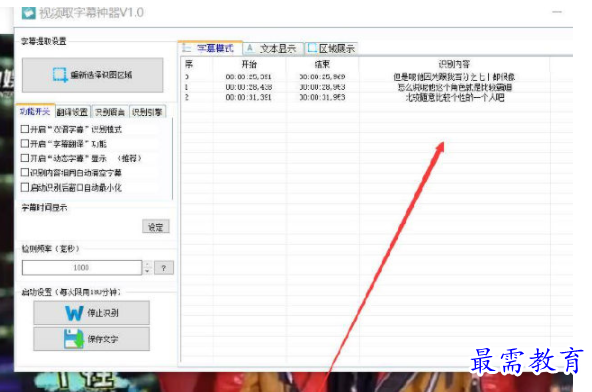The image size is (592, 392).
Task: Open the 识别语言 tab
Action: [x=109, y=112]
